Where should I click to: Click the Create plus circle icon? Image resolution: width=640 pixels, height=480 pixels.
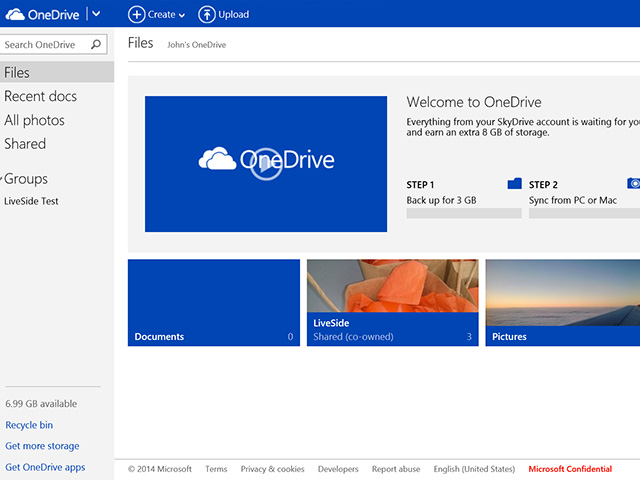coord(136,14)
